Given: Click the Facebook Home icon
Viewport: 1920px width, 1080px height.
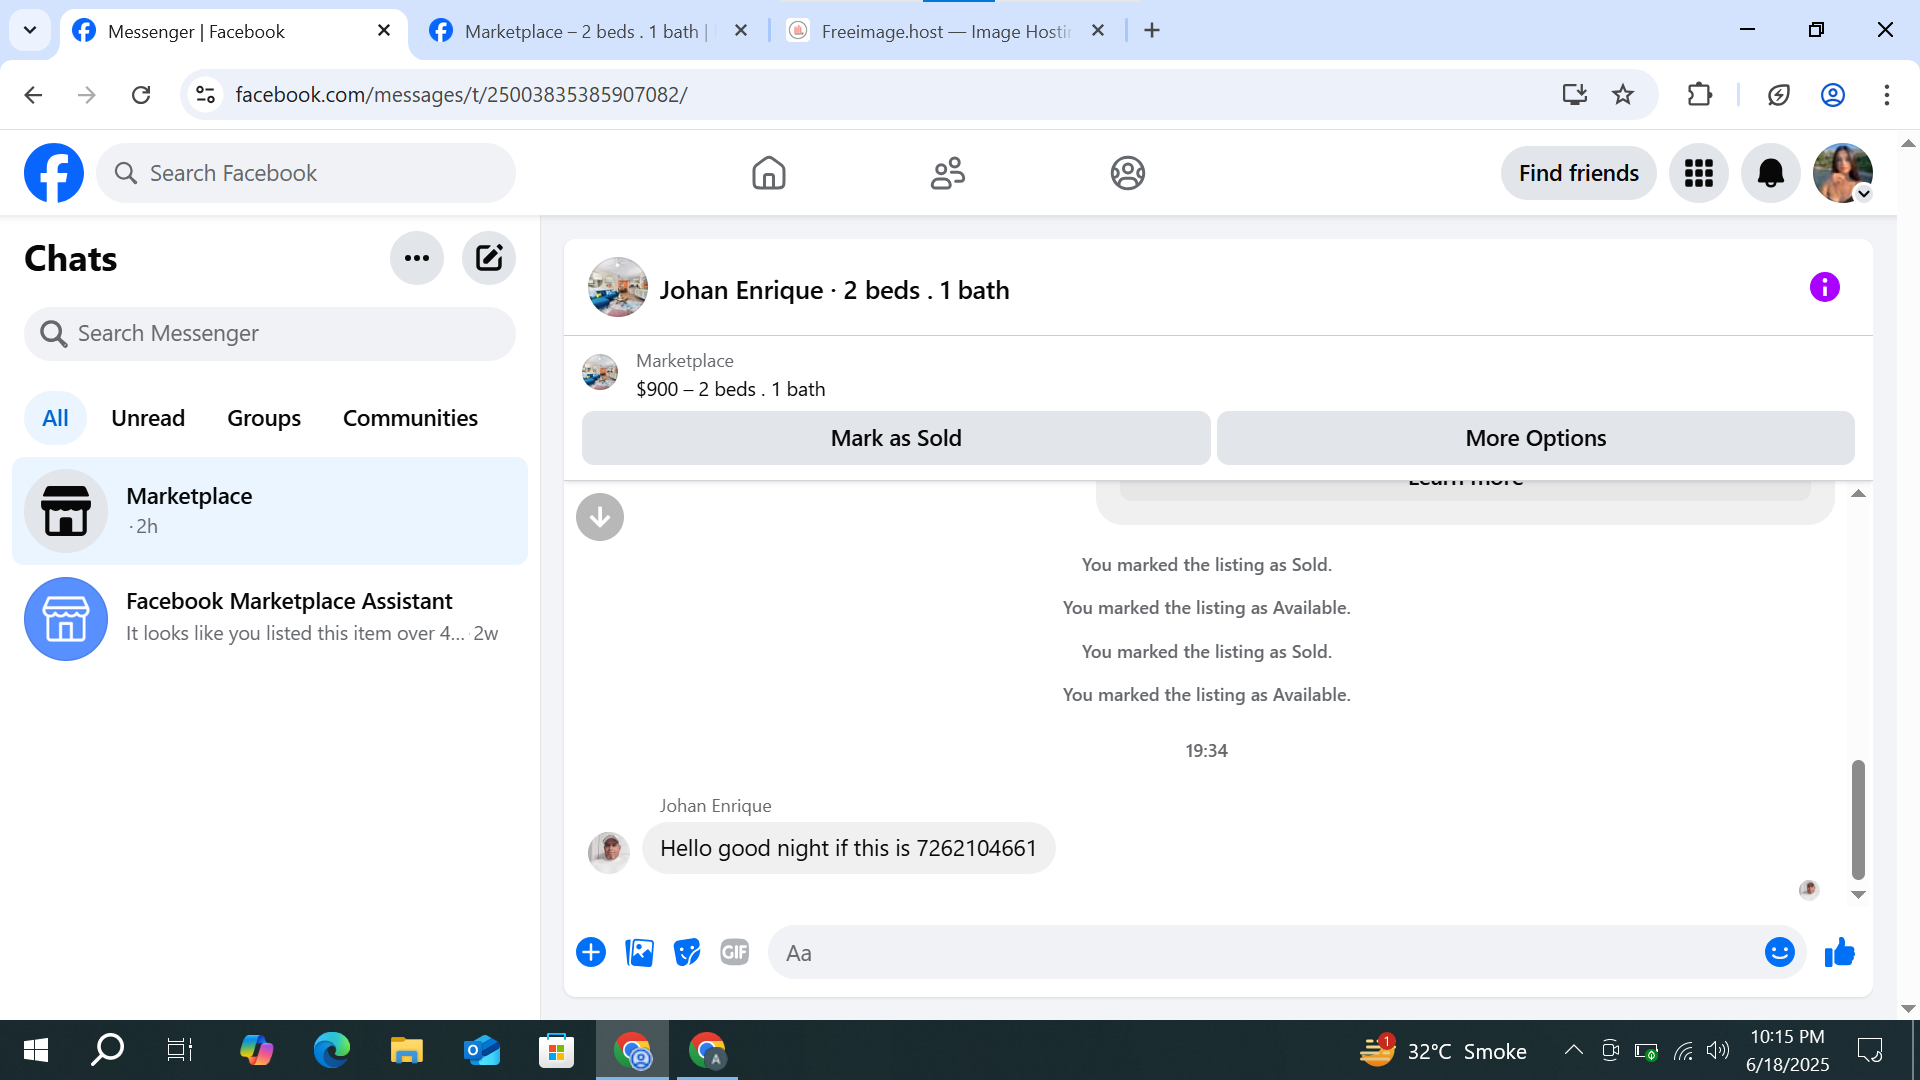Looking at the screenshot, I should tap(768, 173).
